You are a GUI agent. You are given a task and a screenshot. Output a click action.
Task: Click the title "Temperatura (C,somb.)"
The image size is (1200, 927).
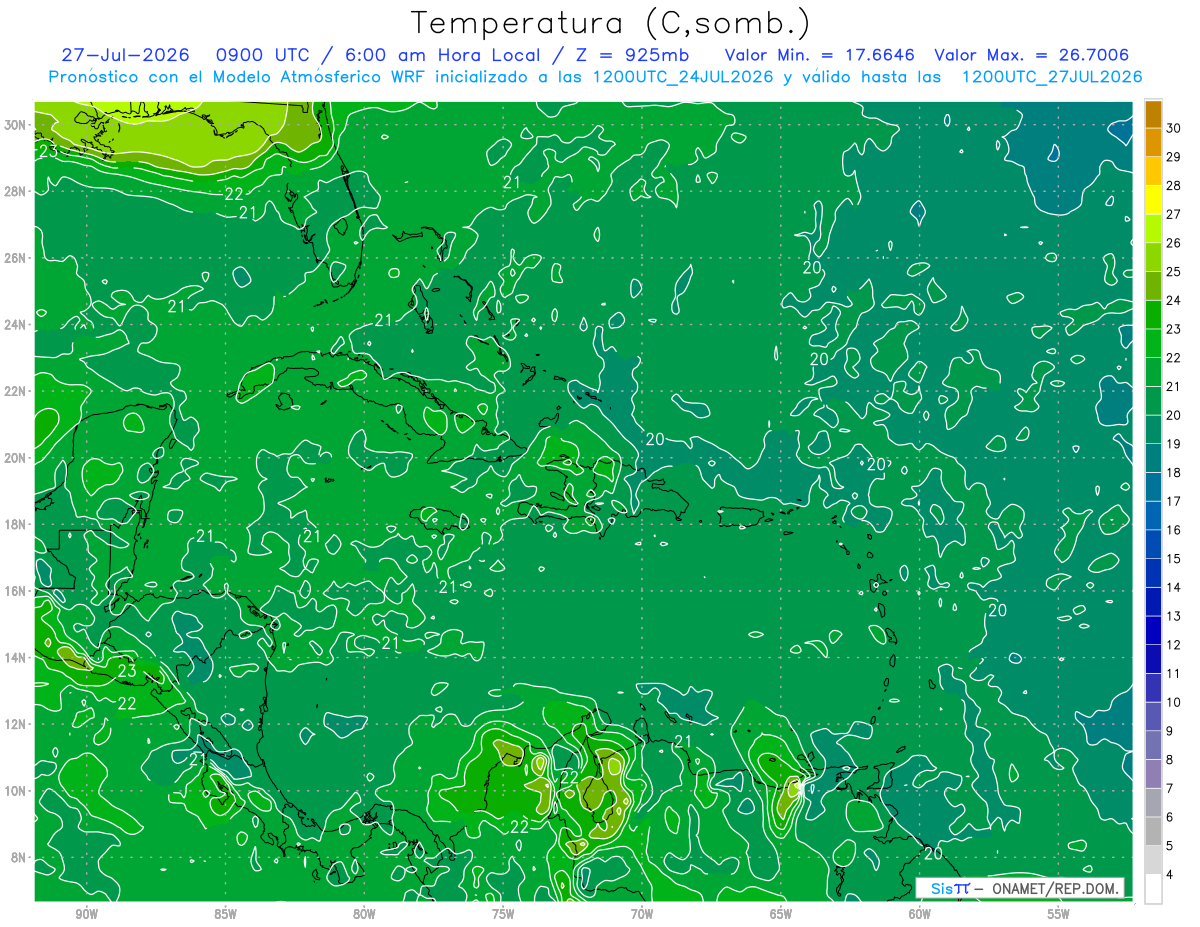click(x=610, y=23)
